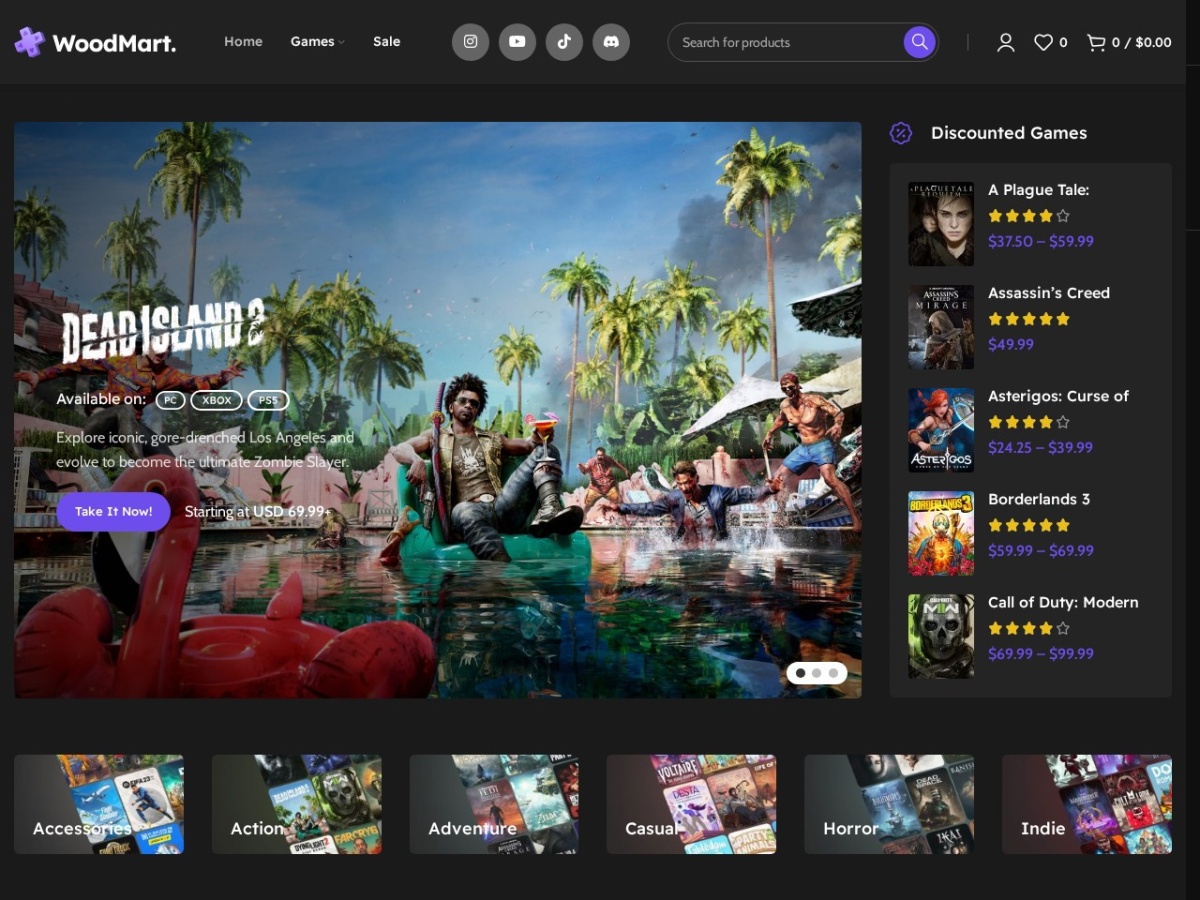The width and height of the screenshot is (1200, 900).
Task: Open the A Plague Tale: title link
Action: click(x=1038, y=190)
